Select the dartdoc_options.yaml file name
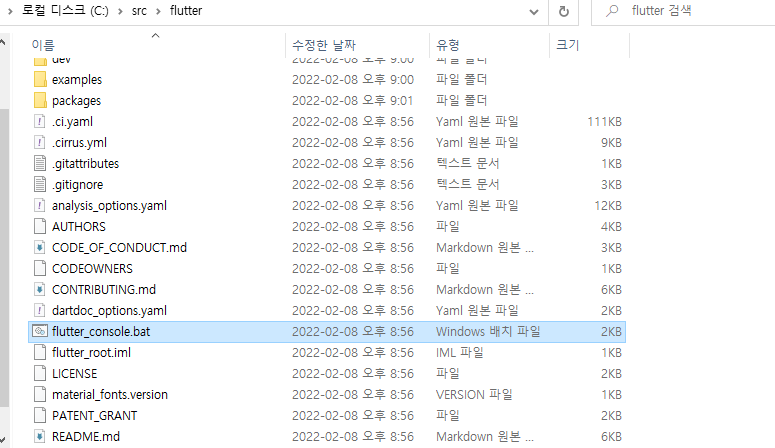The image size is (775, 448). [109, 311]
